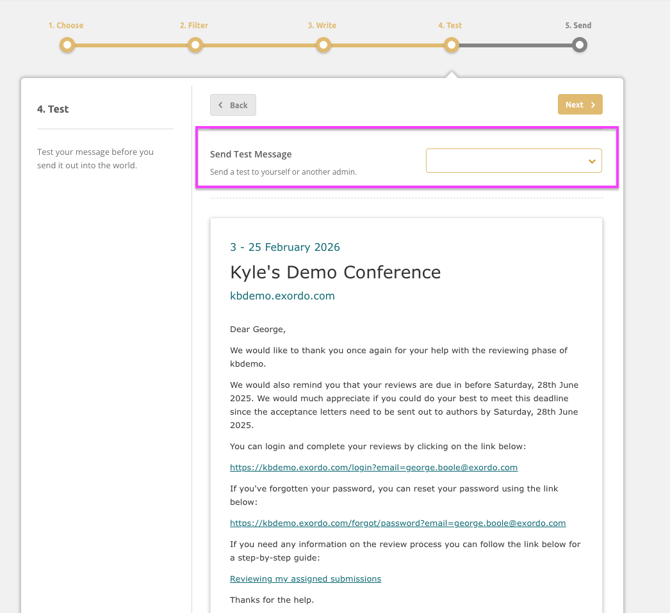Viewport: 670px width, 613px height.
Task: Click the left chevron in Back button
Action: pyautogui.click(x=221, y=105)
